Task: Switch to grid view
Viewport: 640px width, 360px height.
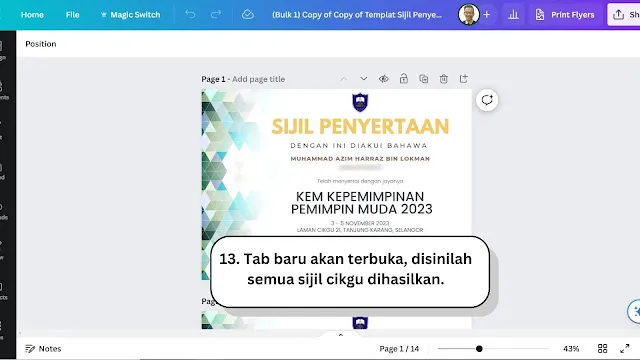Action: pyautogui.click(x=602, y=349)
